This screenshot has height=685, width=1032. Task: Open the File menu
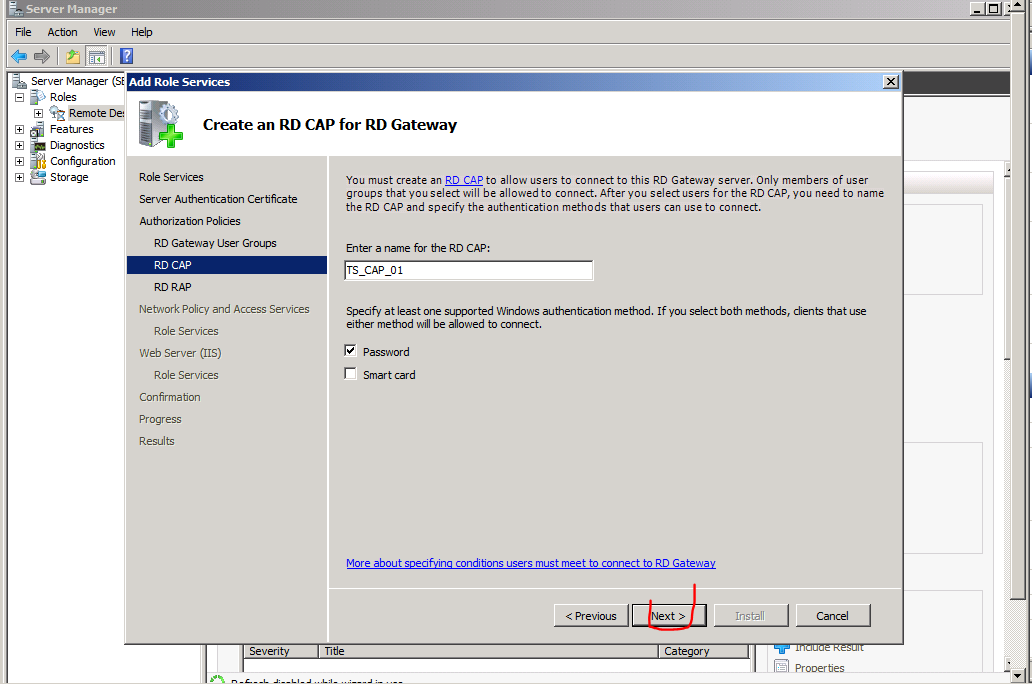coord(23,32)
